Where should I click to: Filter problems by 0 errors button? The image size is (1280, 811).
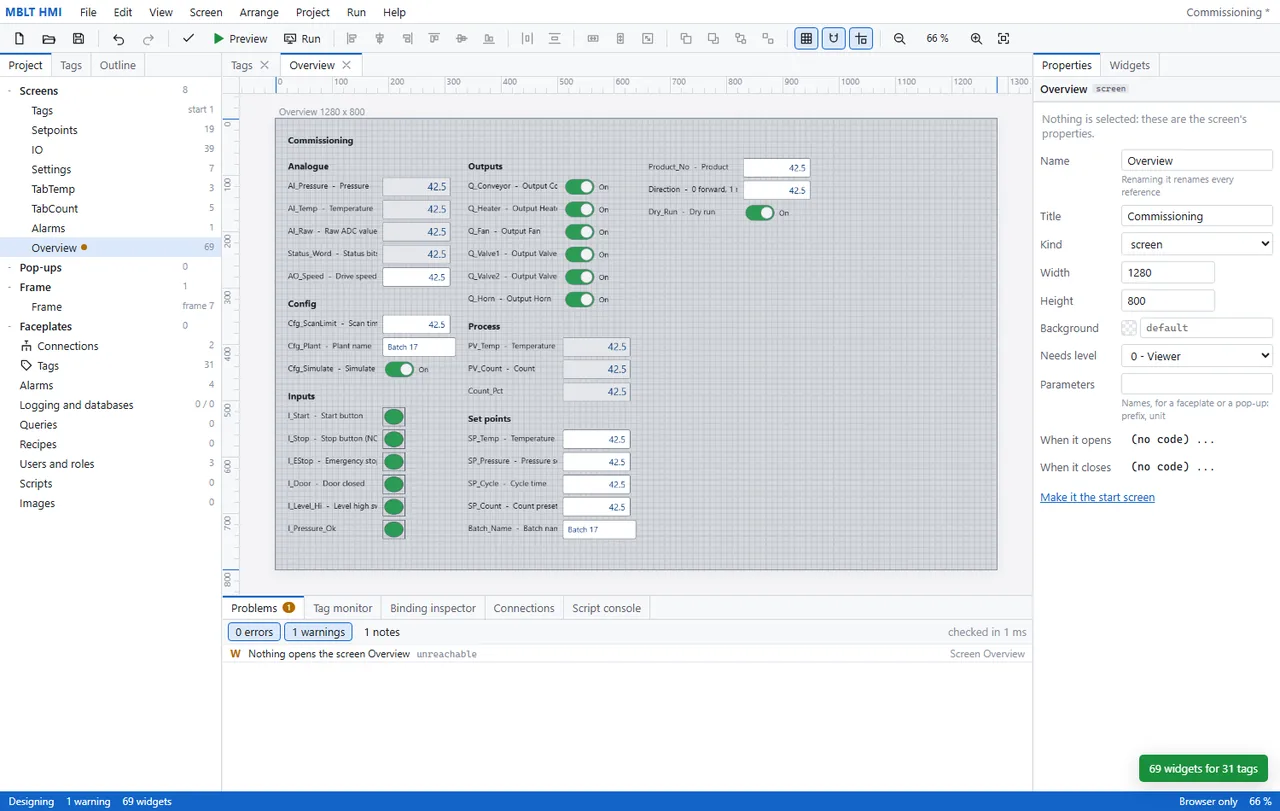pyautogui.click(x=254, y=632)
